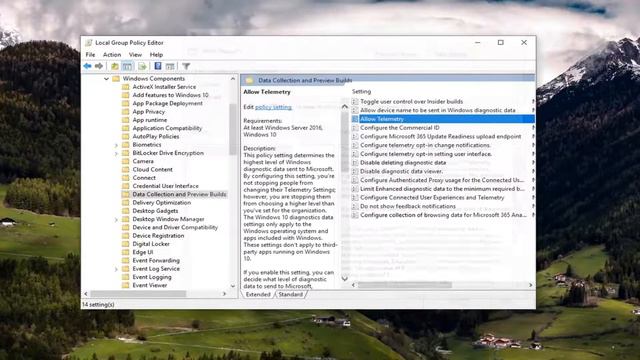Switch to the Standard tab

pos(291,294)
